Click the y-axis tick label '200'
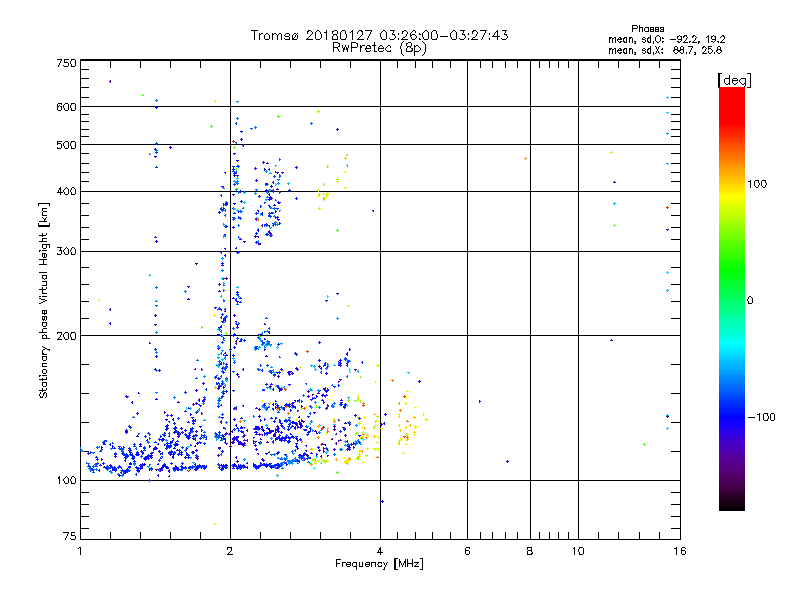The width and height of the screenshot is (800, 600). (66, 336)
